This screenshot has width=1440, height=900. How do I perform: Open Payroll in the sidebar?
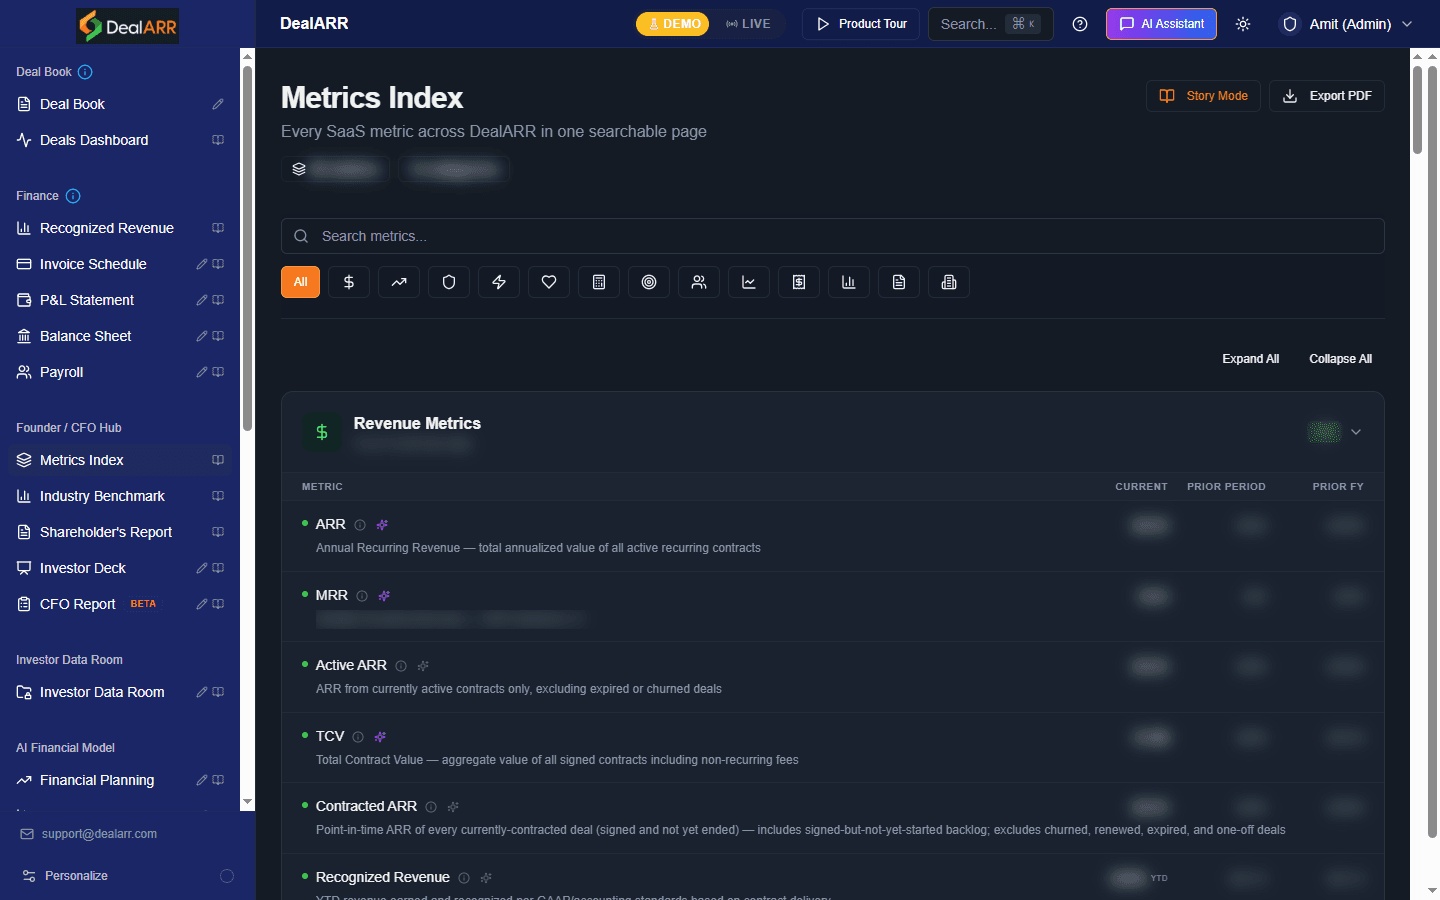(62, 372)
